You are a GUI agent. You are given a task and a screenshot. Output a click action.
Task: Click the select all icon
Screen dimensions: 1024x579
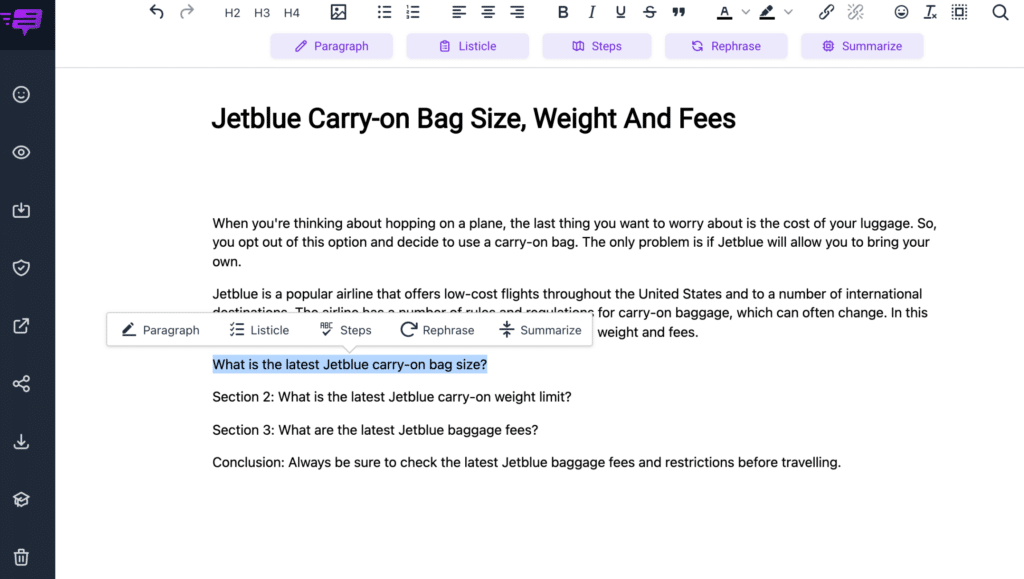[x=959, y=12]
